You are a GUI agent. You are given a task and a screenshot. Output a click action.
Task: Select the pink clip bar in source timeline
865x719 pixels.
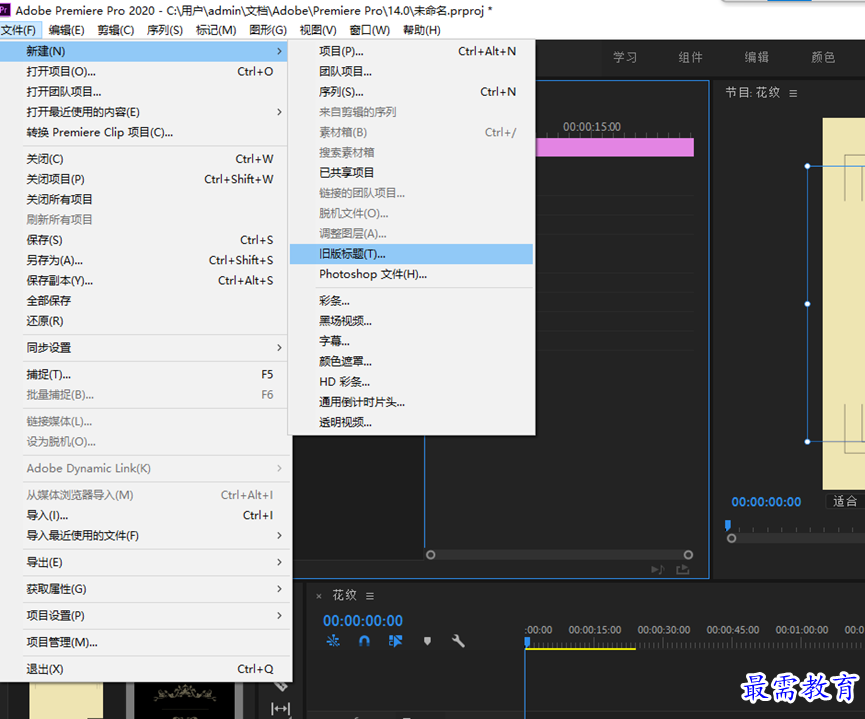click(x=615, y=147)
